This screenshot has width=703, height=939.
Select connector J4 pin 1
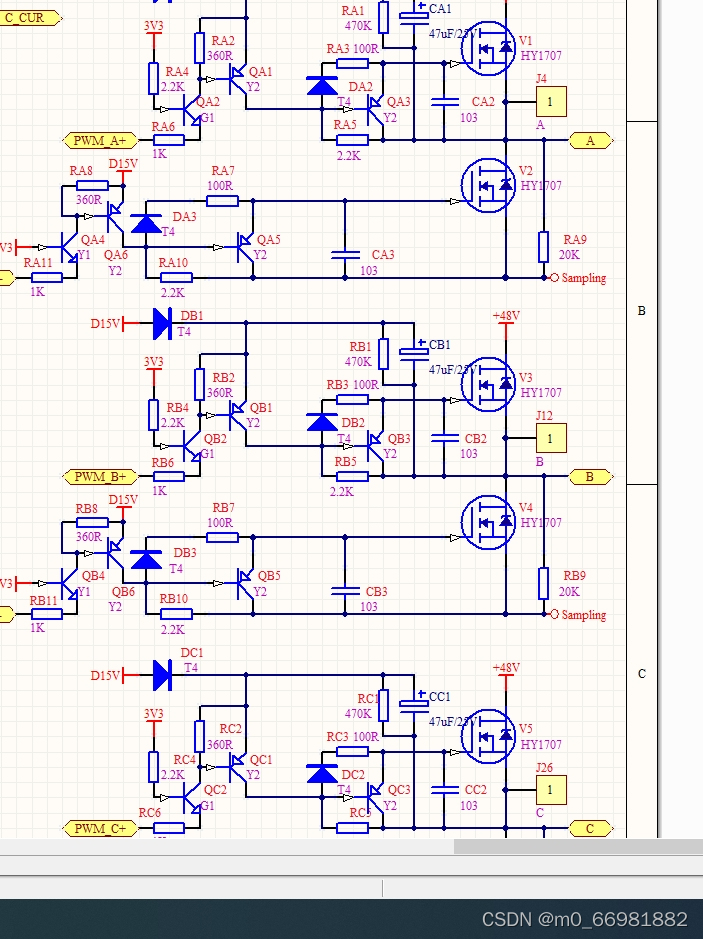coord(550,102)
